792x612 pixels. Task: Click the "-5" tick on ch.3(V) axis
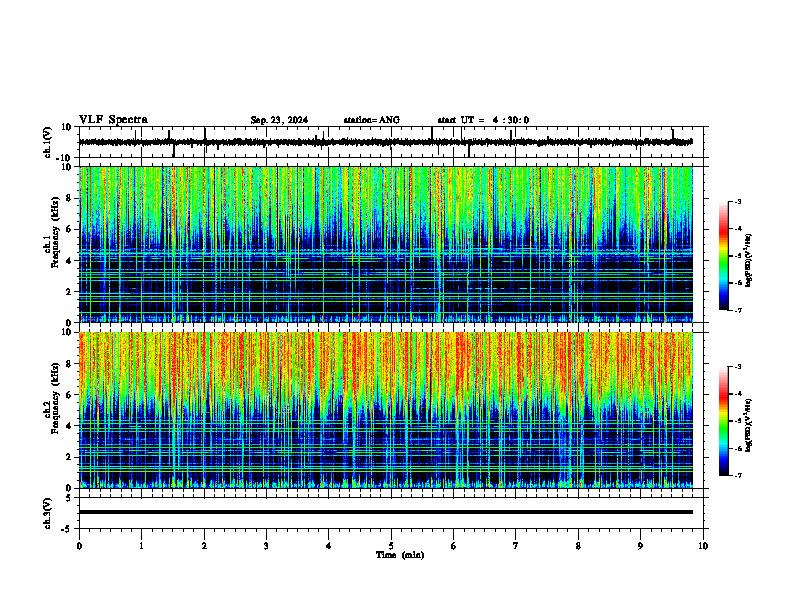(68, 529)
